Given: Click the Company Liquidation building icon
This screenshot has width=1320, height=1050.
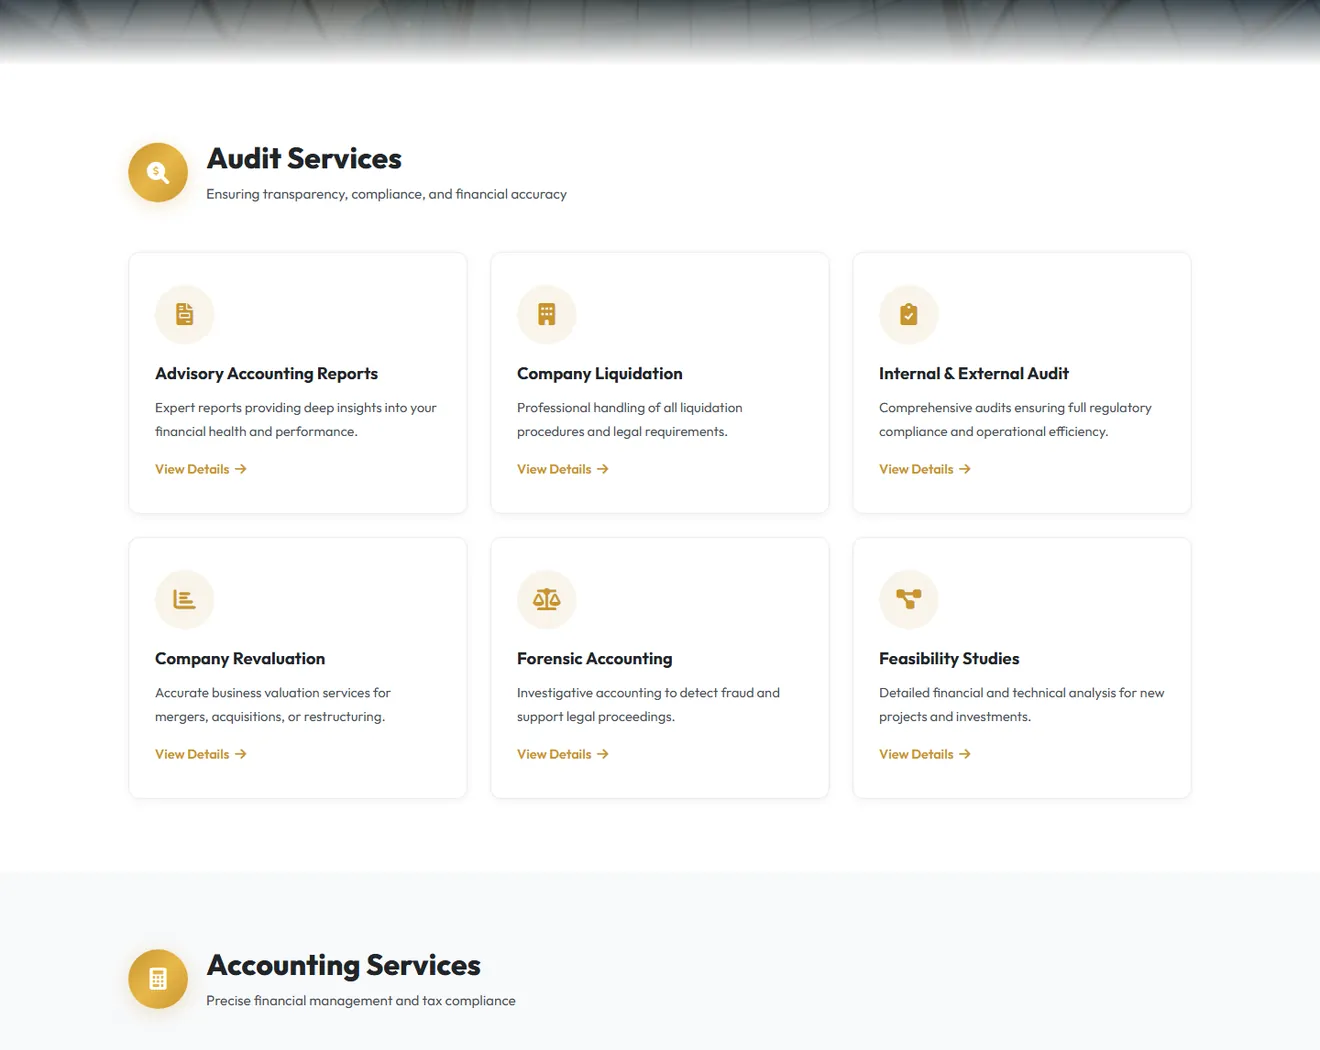Looking at the screenshot, I should coord(547,314).
